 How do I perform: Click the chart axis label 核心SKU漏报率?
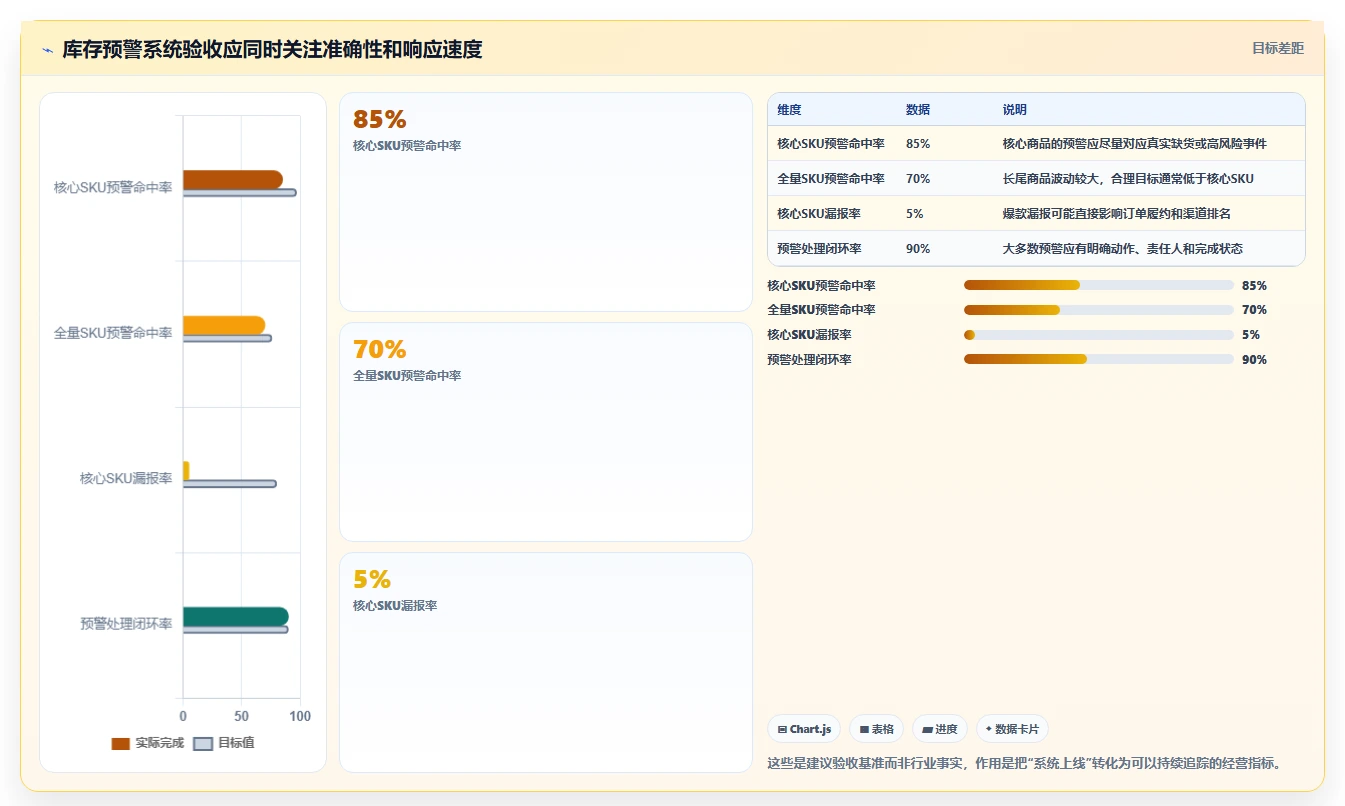[x=126, y=479]
